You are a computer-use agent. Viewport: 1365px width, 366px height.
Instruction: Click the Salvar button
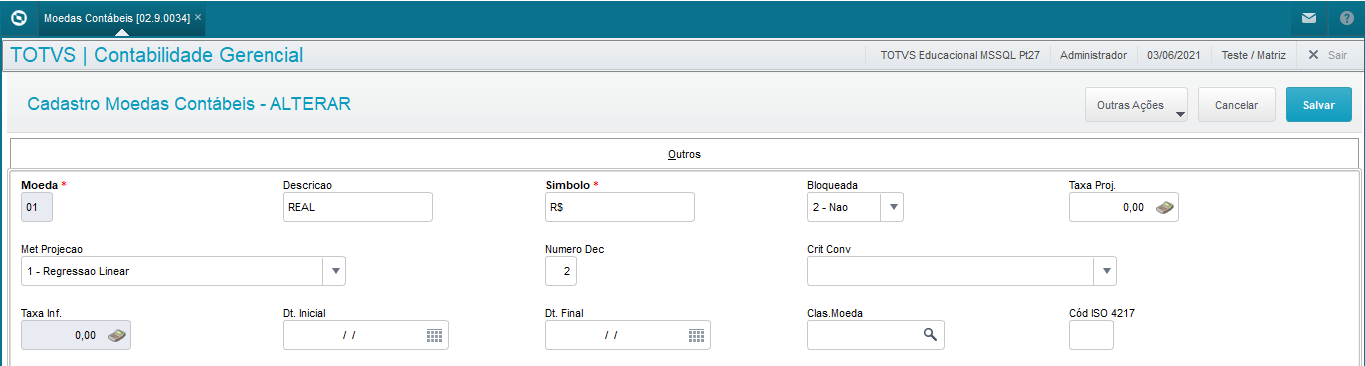(1318, 105)
